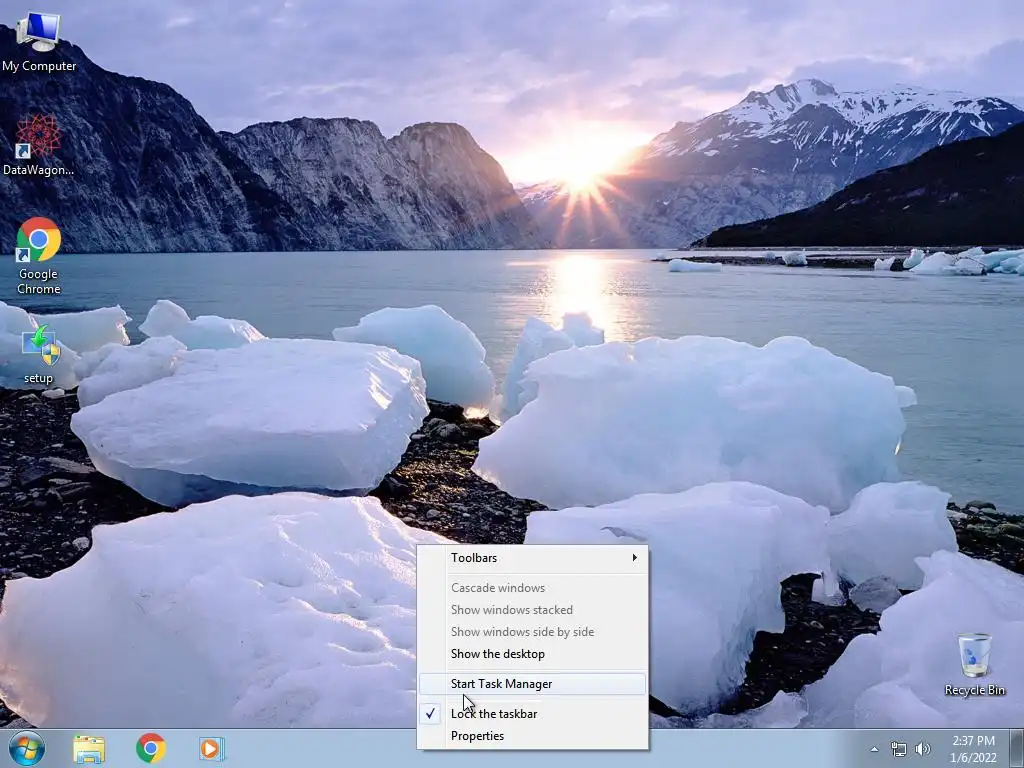Select the Google Chrome desktop shortcut
This screenshot has width=1024, height=768.
point(39,256)
